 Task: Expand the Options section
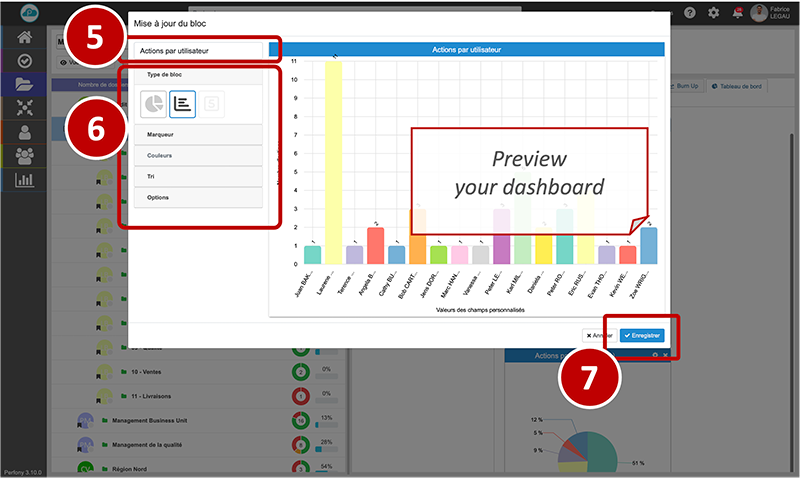coord(198,197)
